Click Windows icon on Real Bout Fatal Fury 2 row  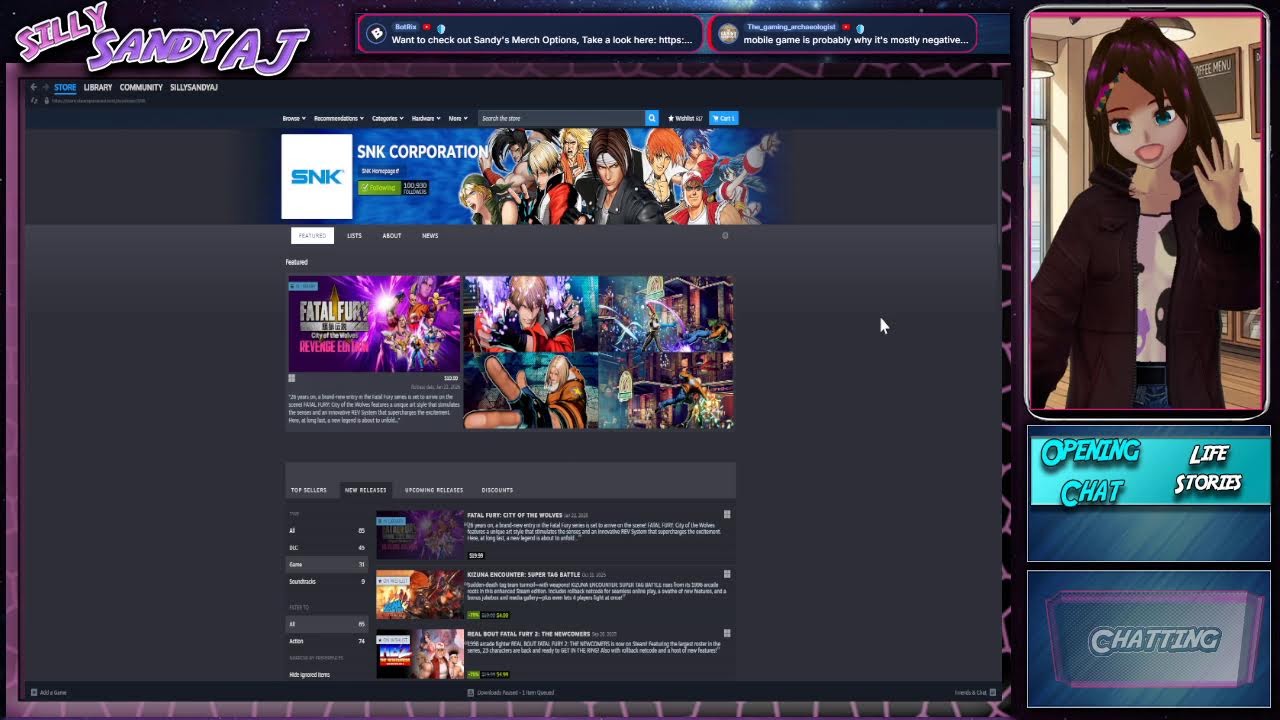click(x=727, y=633)
